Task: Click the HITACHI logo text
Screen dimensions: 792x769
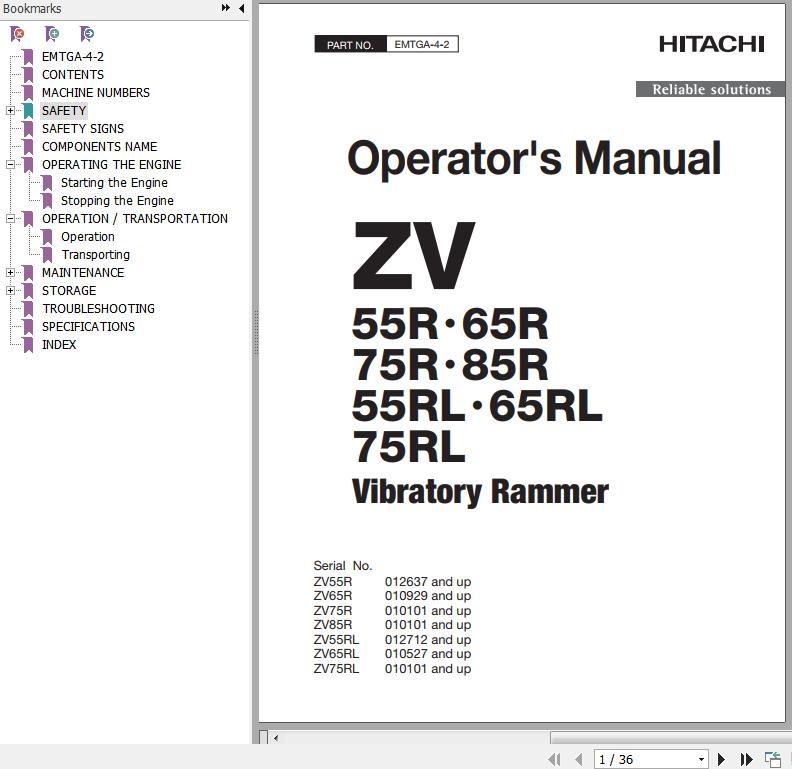Action: point(712,44)
